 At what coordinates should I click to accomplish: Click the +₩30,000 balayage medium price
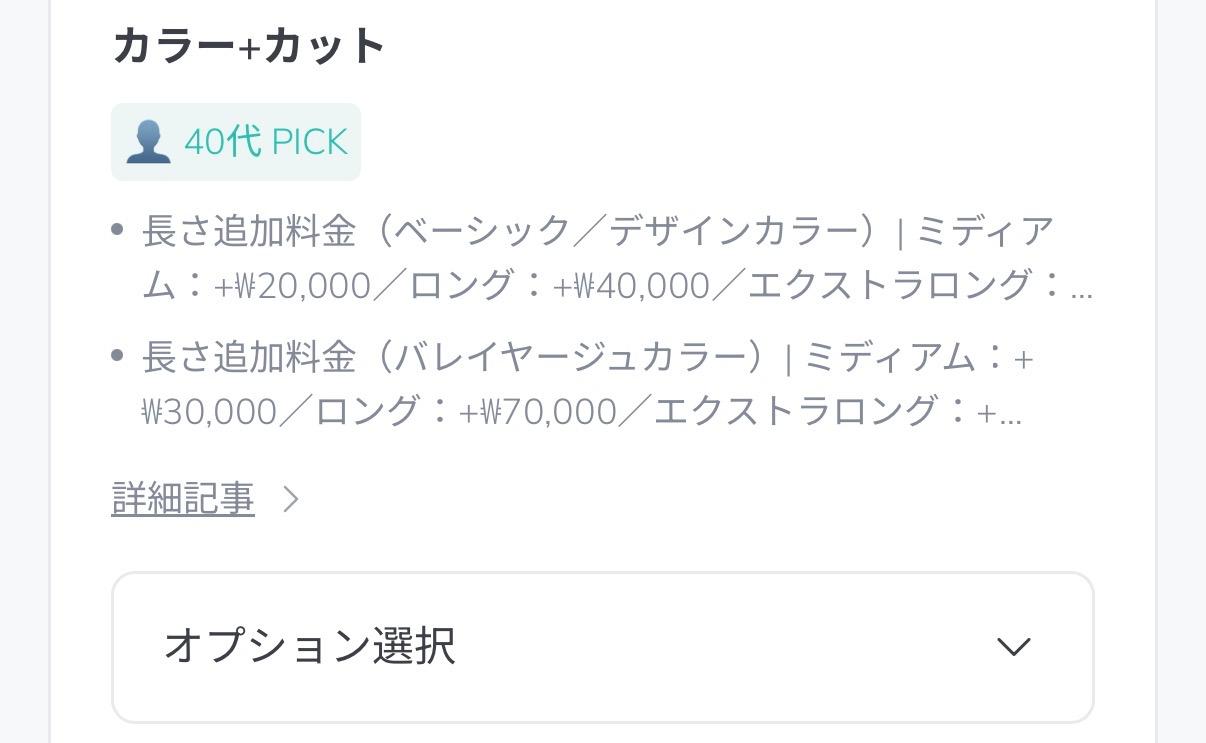coord(209,412)
